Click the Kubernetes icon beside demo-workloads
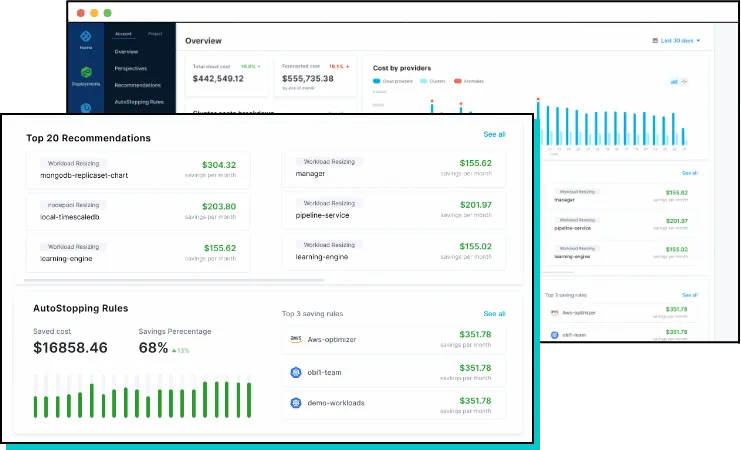This screenshot has height=450, width=741. click(x=296, y=403)
